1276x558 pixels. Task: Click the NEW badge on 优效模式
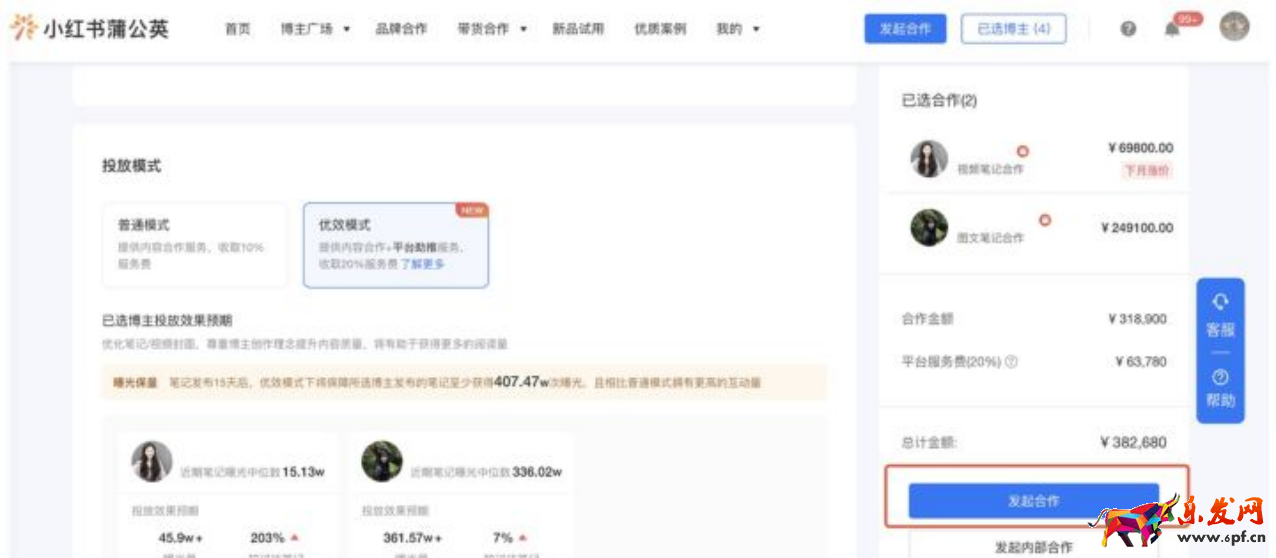pyautogui.click(x=471, y=210)
